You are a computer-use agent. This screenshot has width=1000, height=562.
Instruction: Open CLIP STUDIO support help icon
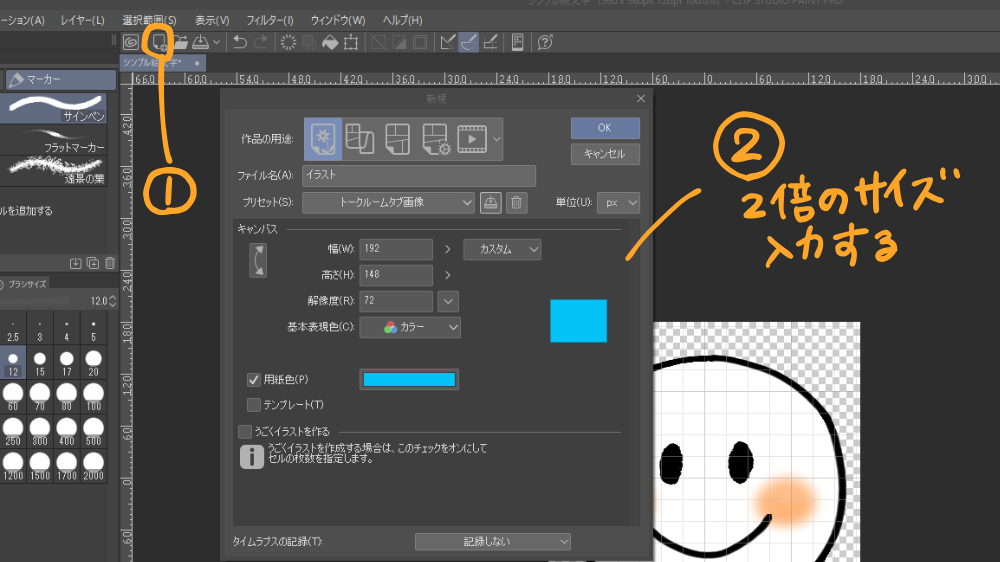[545, 42]
